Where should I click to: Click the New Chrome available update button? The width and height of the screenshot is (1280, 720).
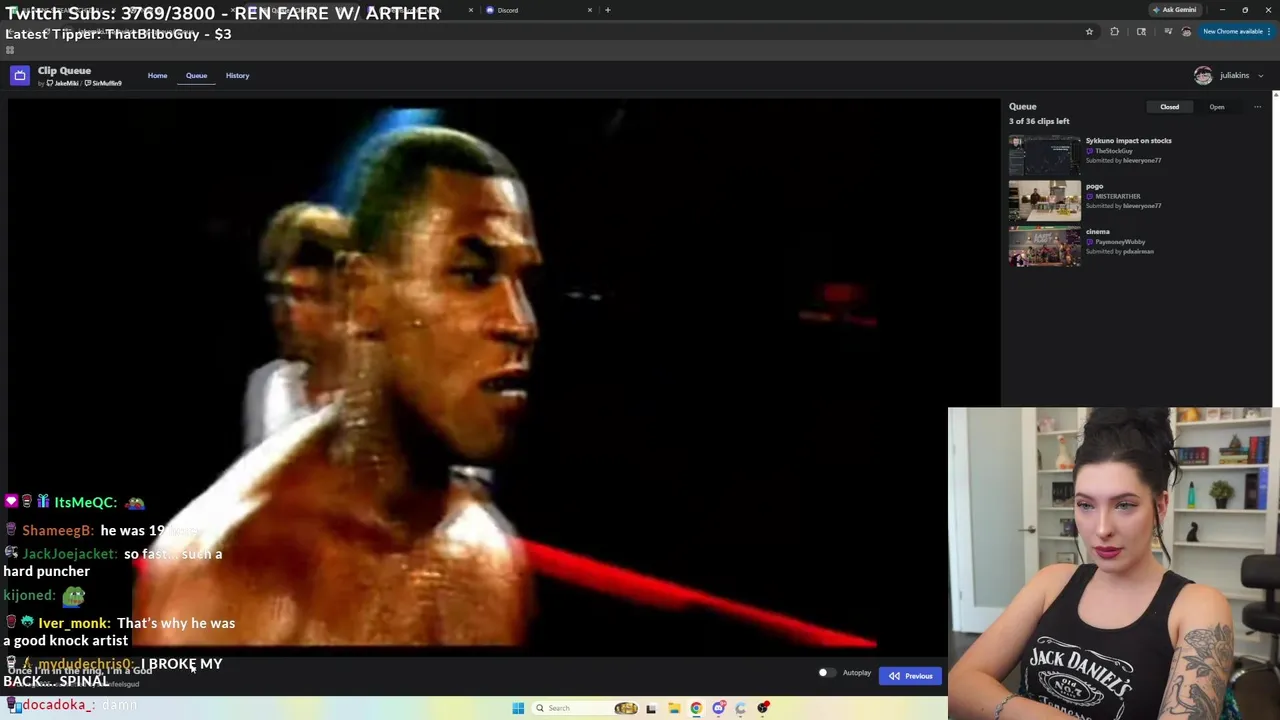(x=1237, y=32)
